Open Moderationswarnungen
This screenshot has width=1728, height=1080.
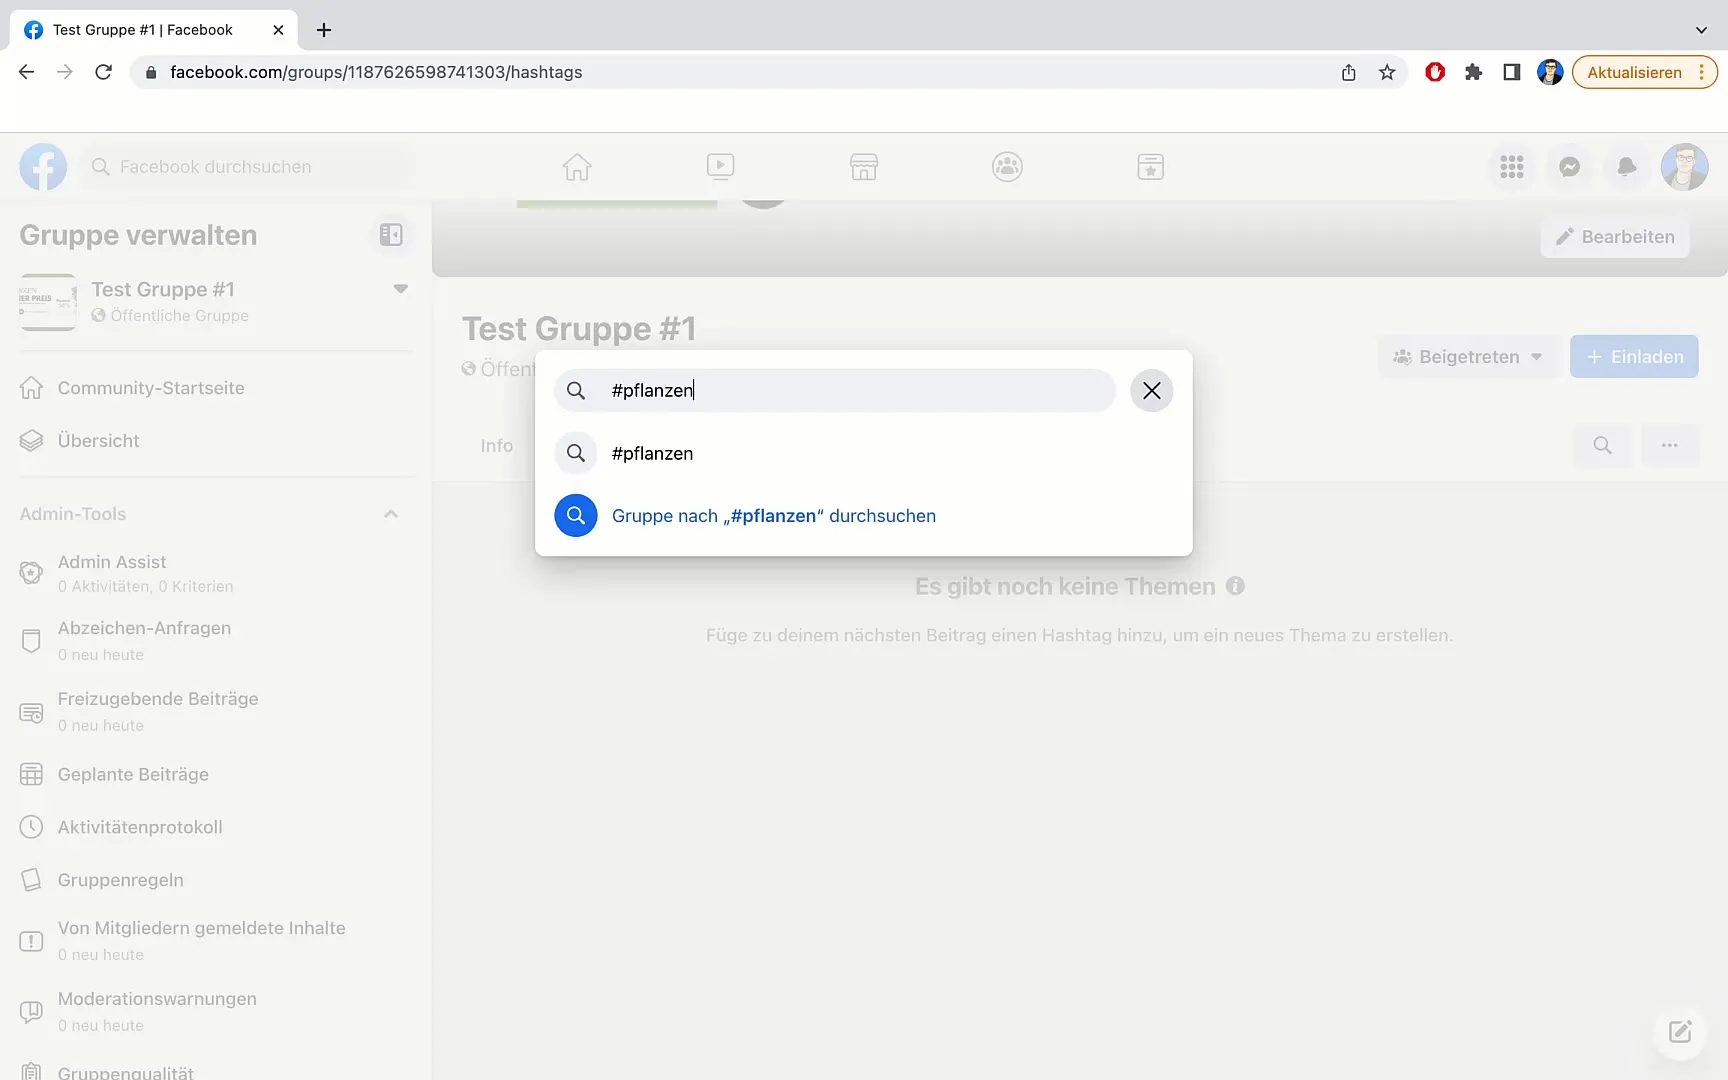pos(214,1011)
